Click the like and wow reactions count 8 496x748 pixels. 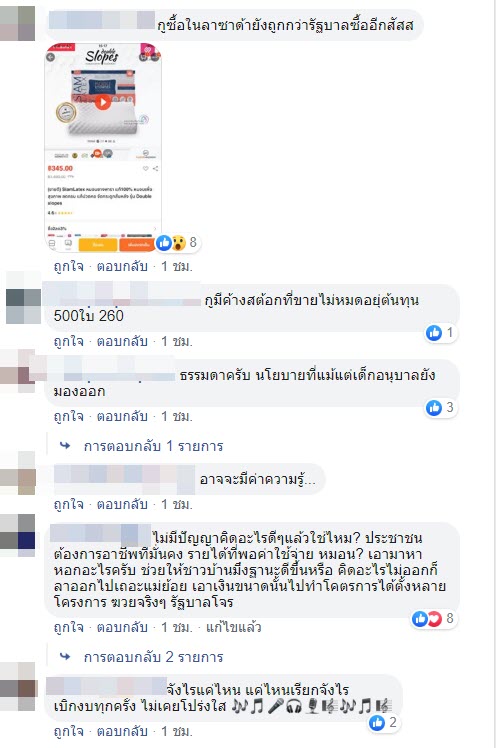tap(177, 243)
